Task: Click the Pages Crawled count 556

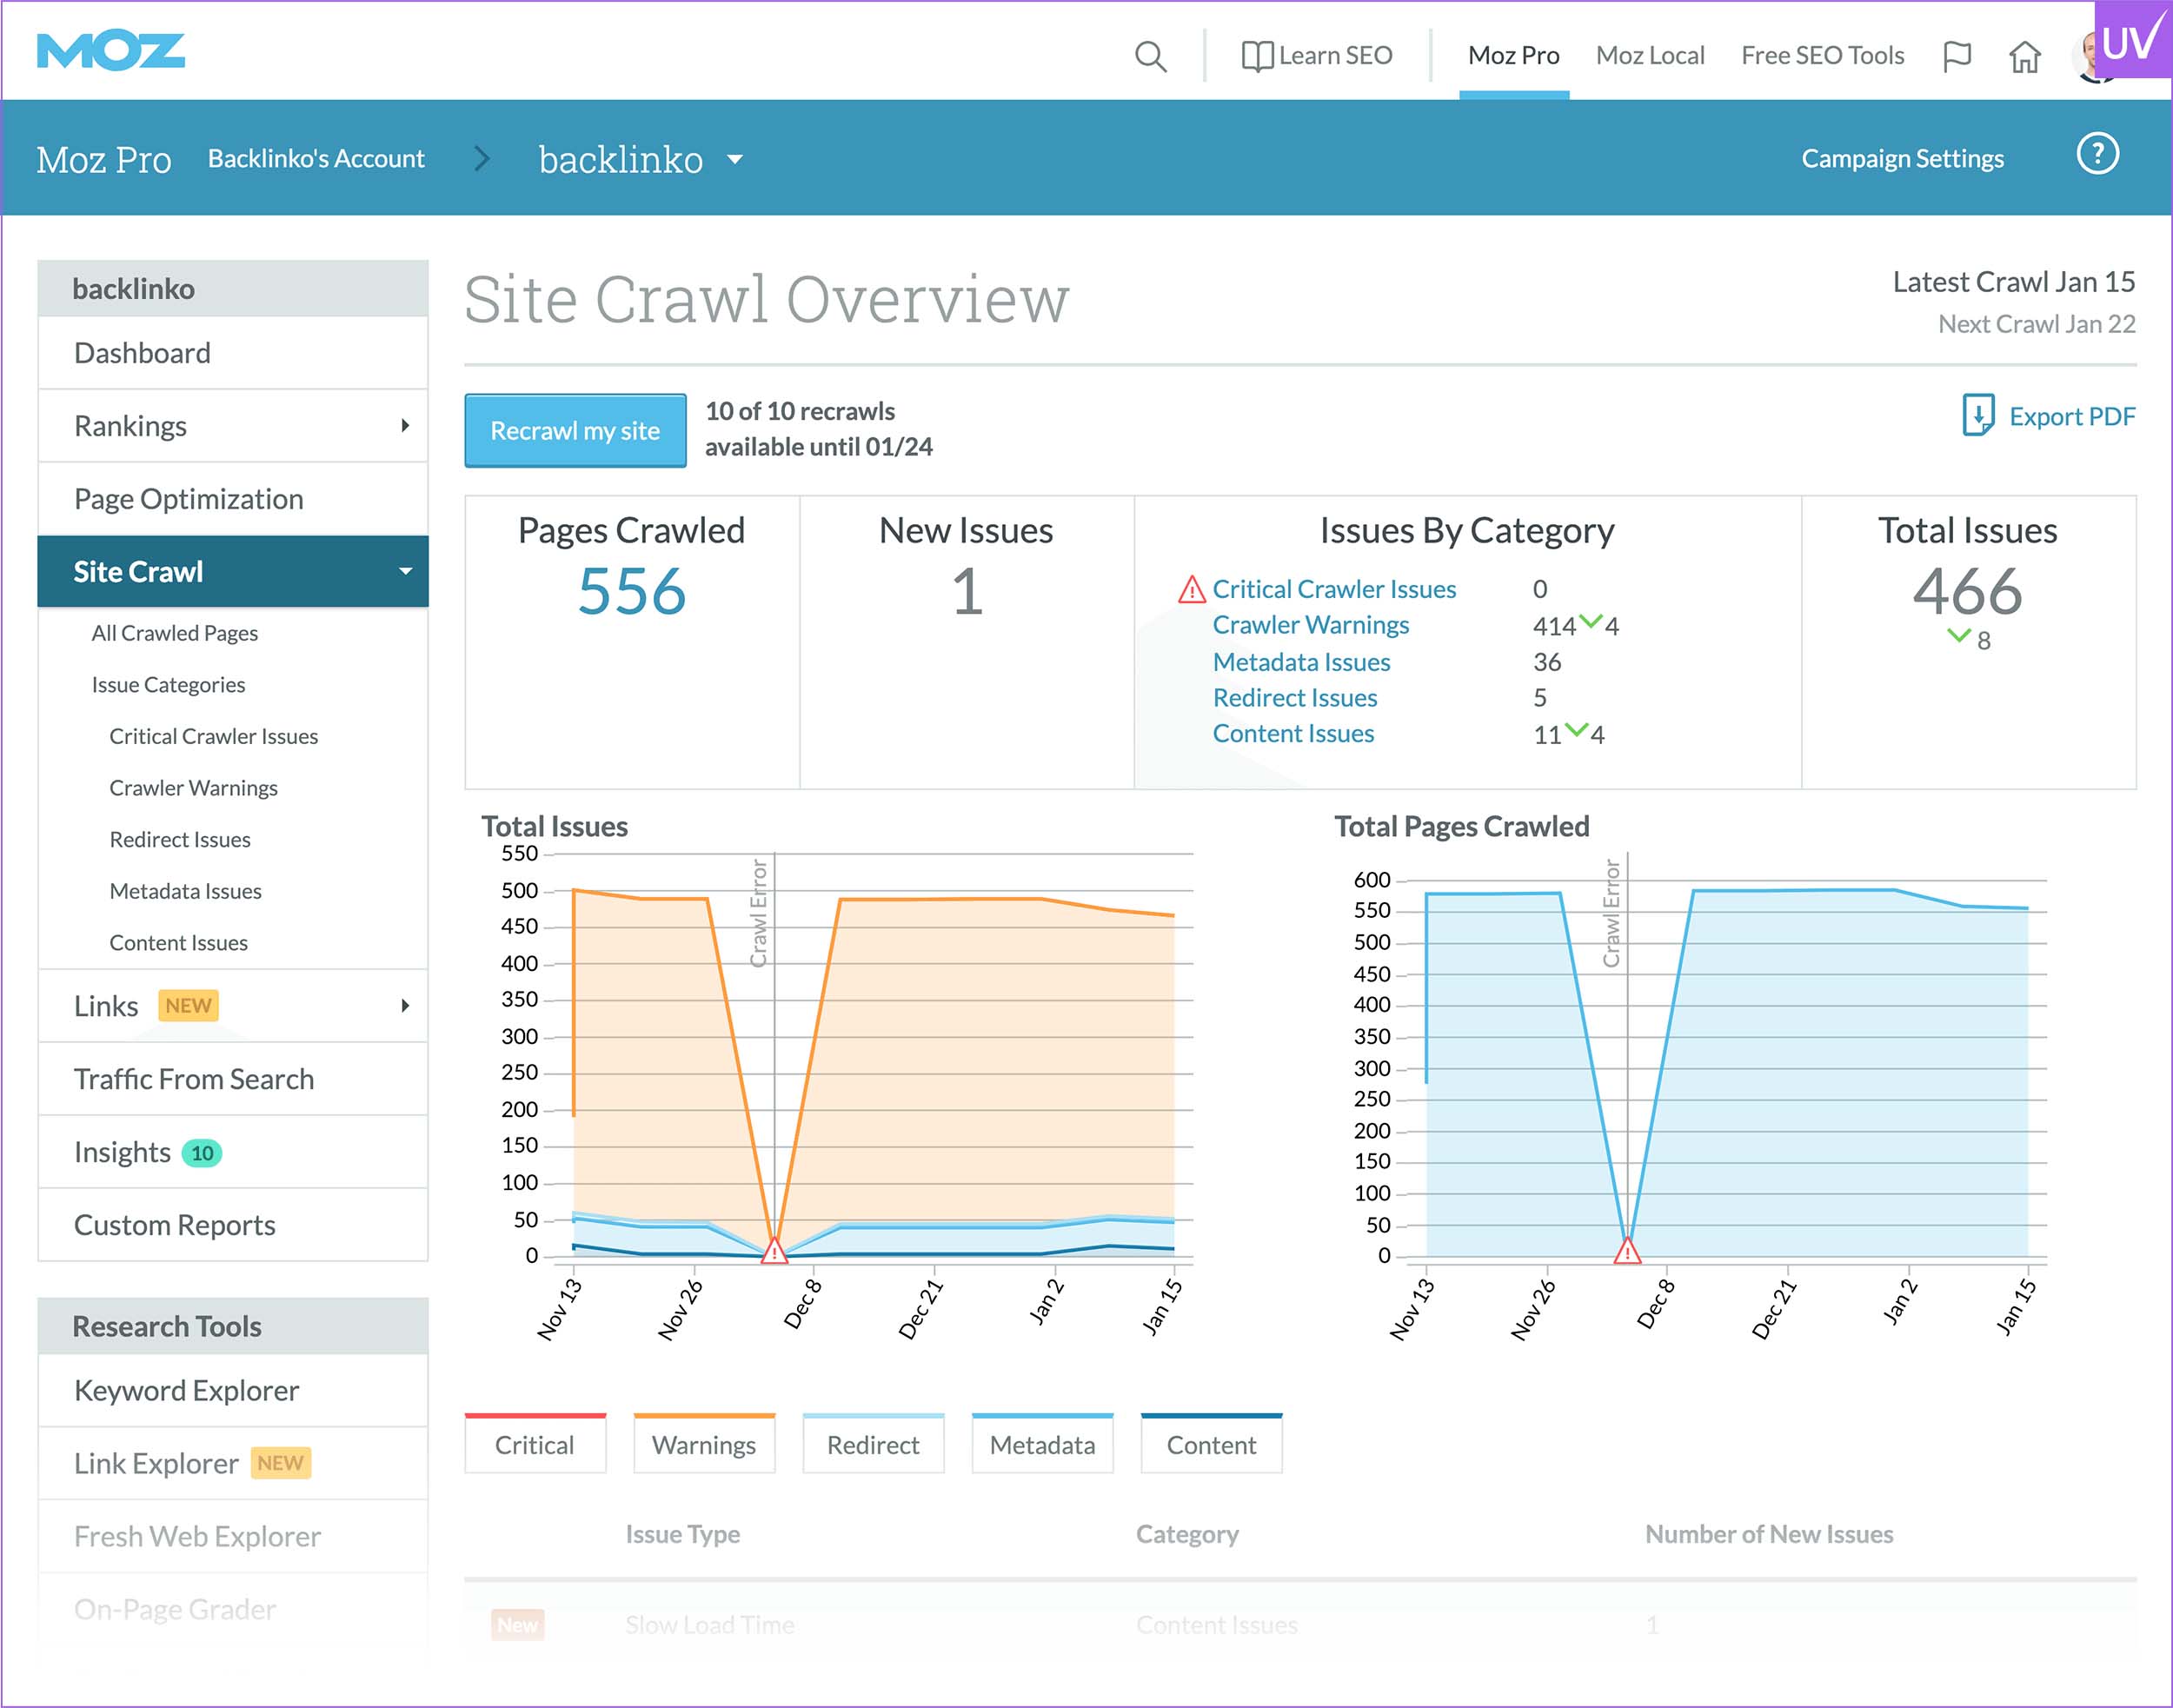Action: tap(632, 591)
